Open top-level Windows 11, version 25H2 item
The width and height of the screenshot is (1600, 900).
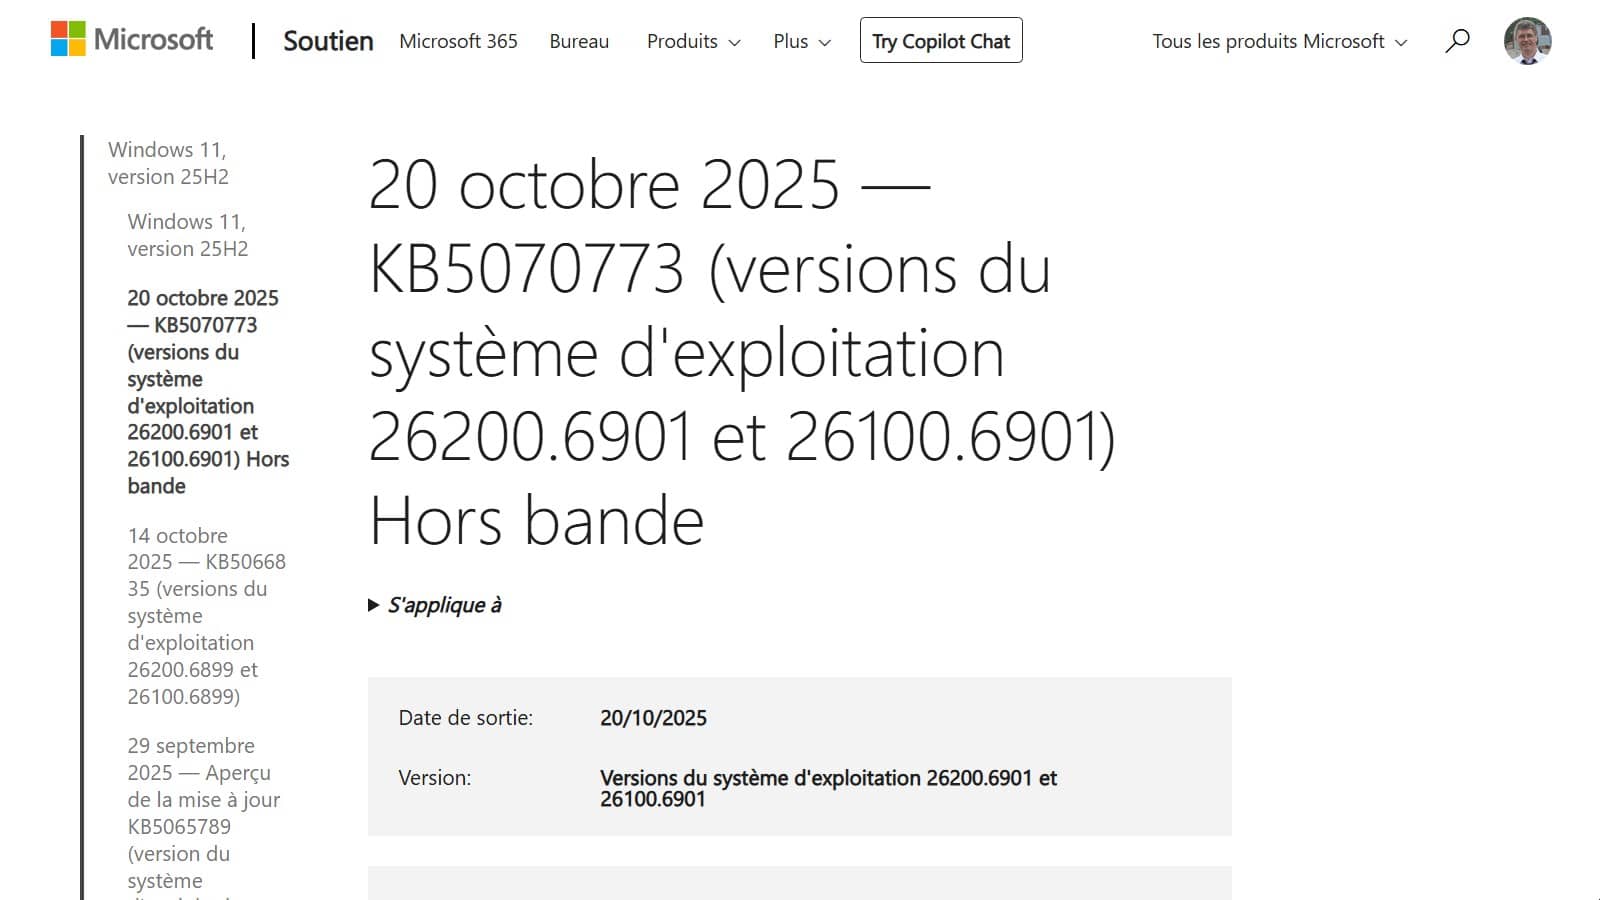(168, 163)
